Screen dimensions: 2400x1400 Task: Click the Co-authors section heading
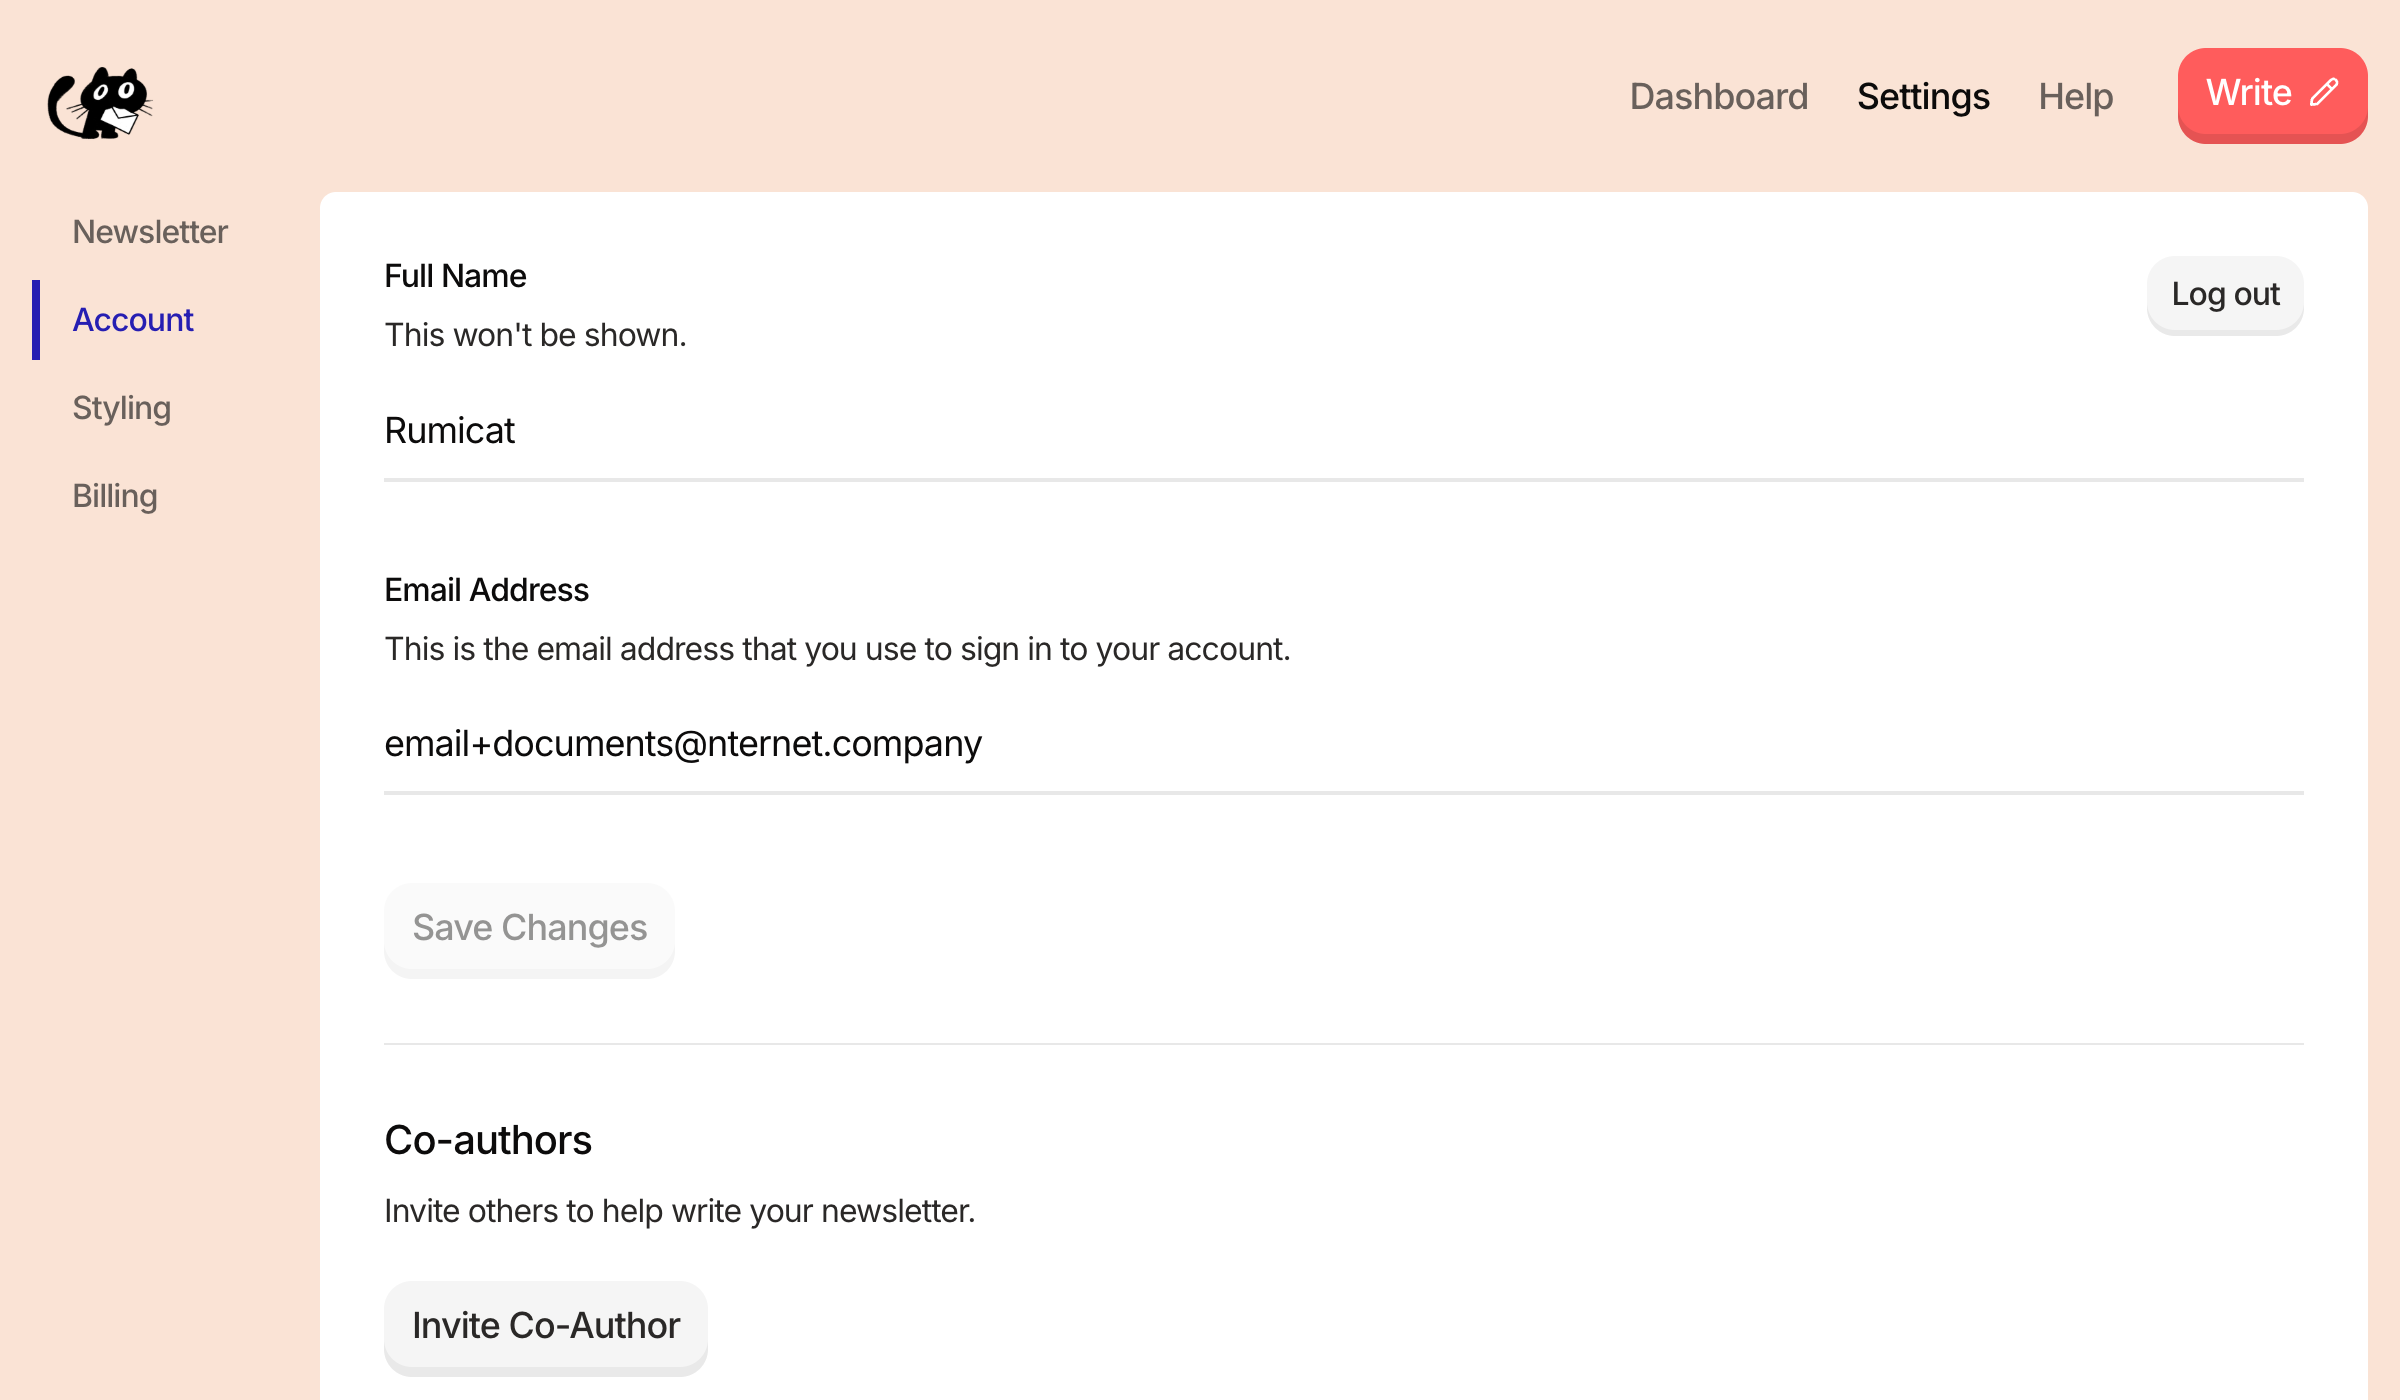pyautogui.click(x=488, y=1140)
